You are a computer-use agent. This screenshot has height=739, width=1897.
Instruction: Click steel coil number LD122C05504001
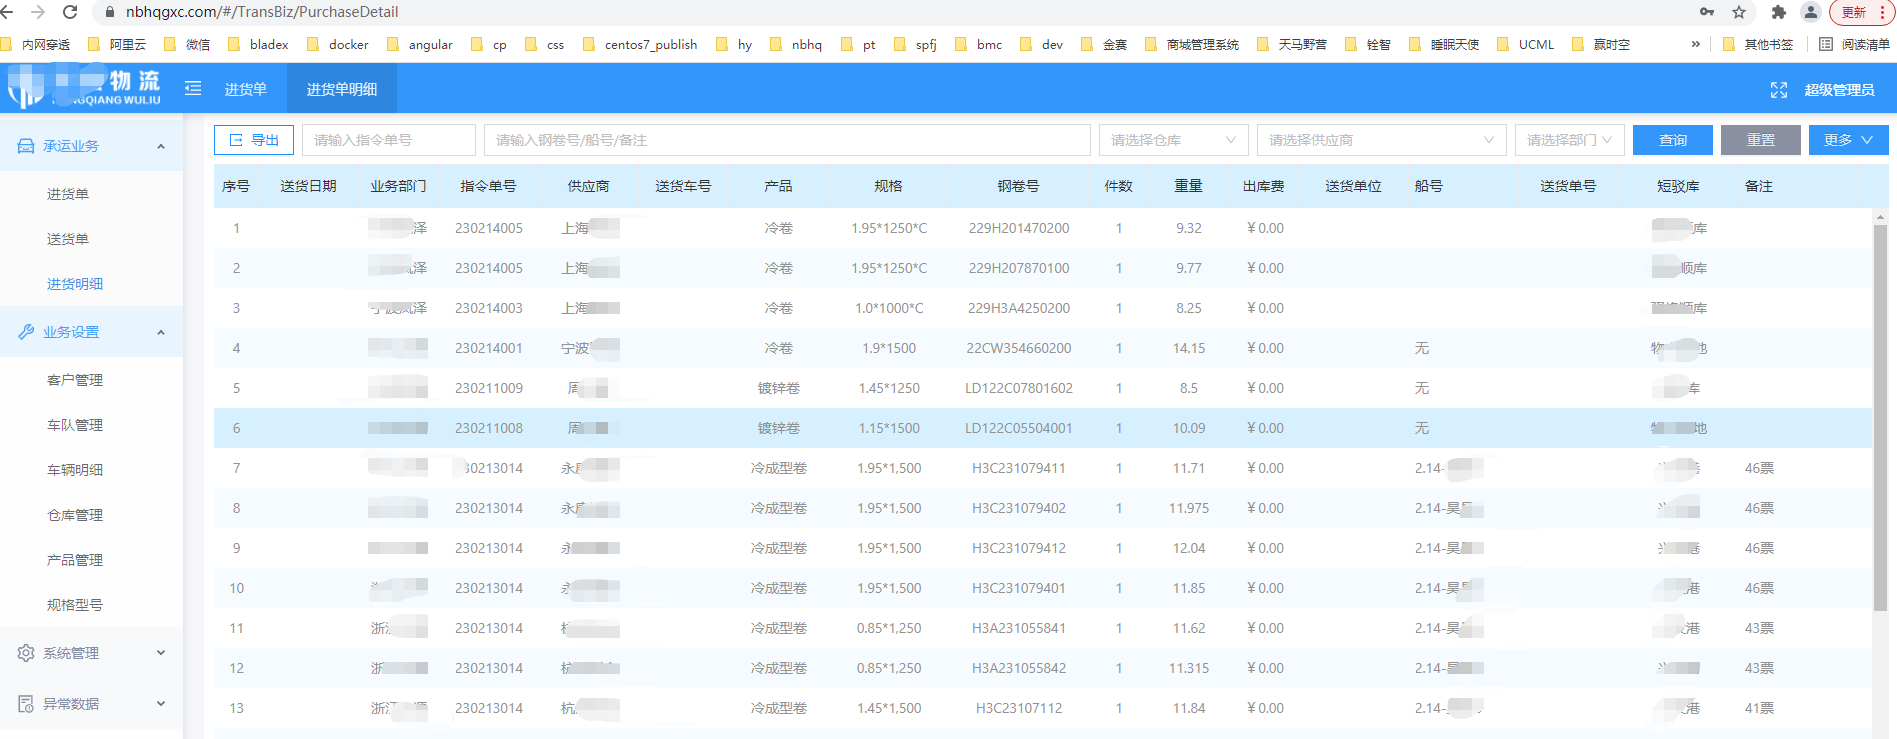point(1018,428)
